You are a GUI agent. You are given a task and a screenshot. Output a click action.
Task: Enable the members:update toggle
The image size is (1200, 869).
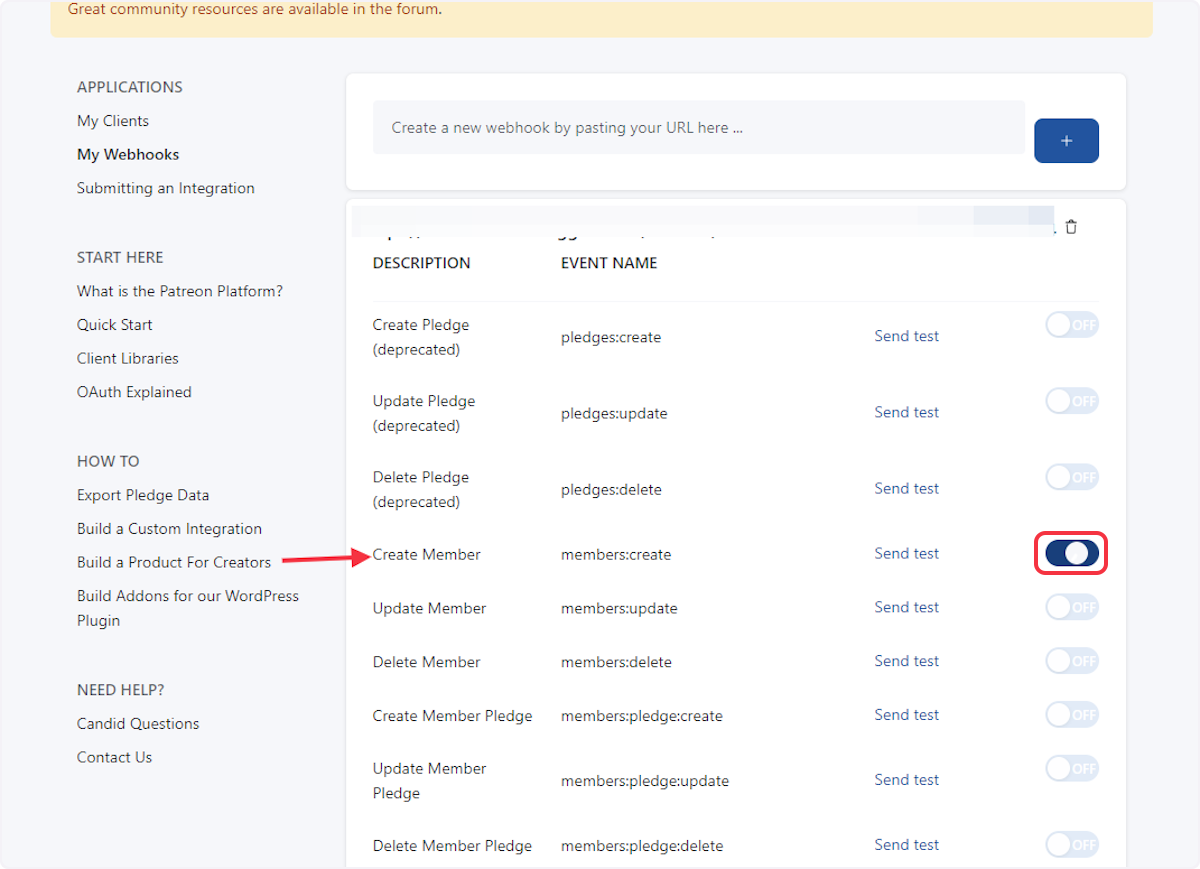click(1071, 606)
